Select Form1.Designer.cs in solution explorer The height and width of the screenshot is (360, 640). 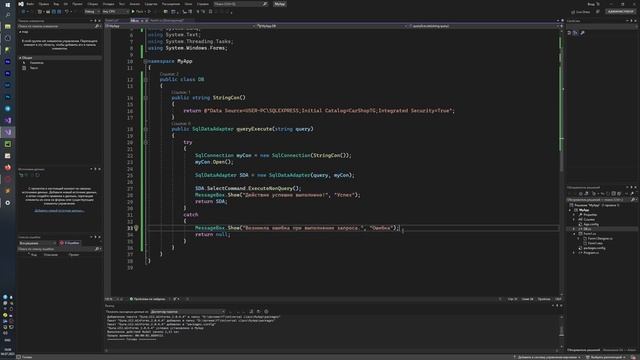coord(600,239)
